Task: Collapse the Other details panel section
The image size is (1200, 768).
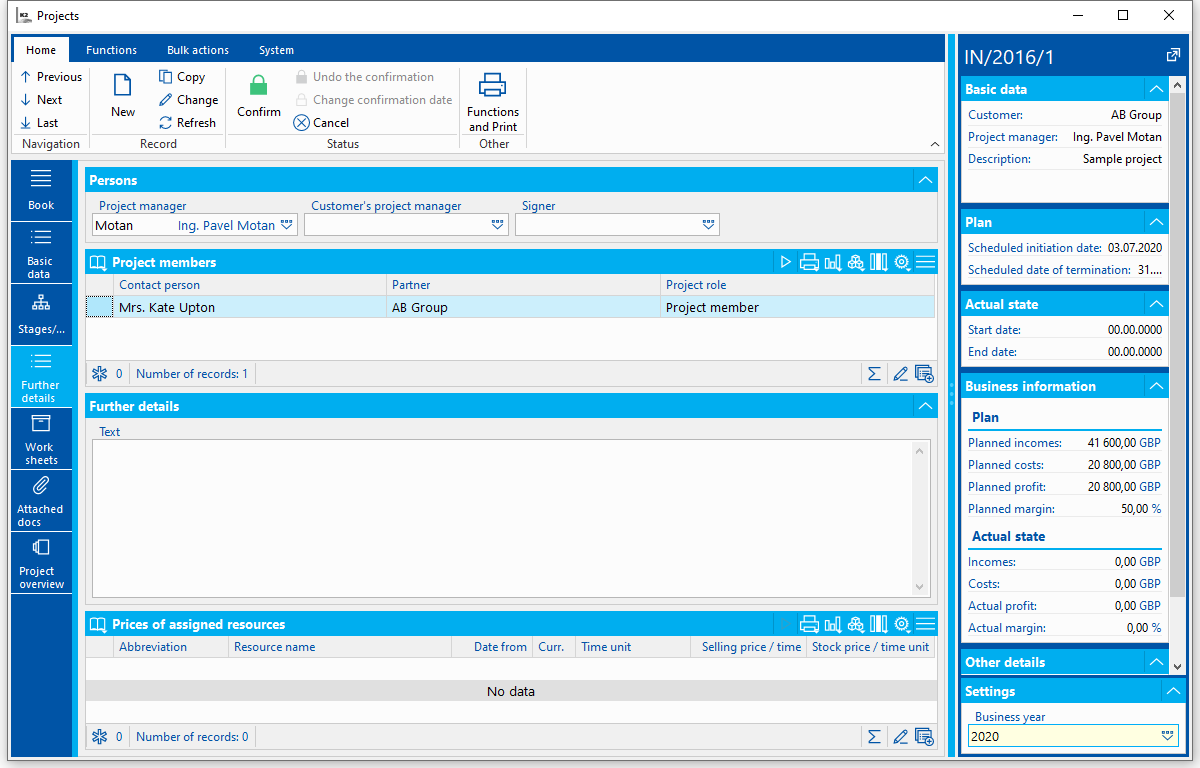Action: 1156,662
